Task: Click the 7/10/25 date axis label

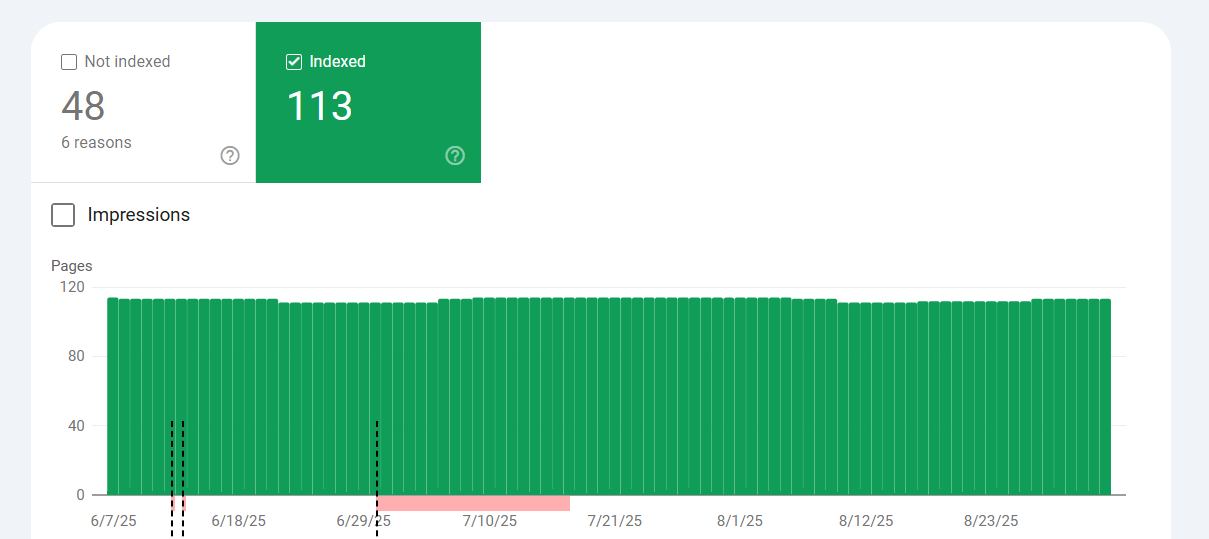Action: [490, 521]
